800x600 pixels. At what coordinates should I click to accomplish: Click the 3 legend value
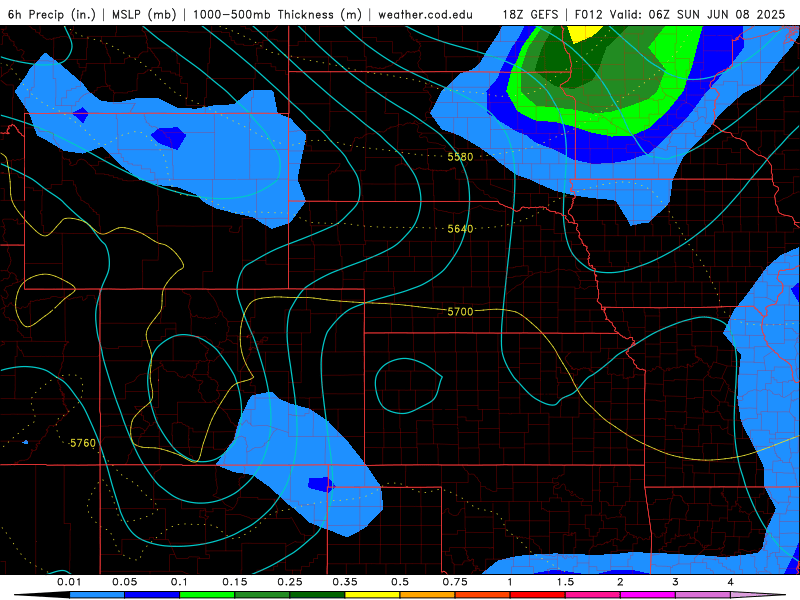tap(676, 582)
